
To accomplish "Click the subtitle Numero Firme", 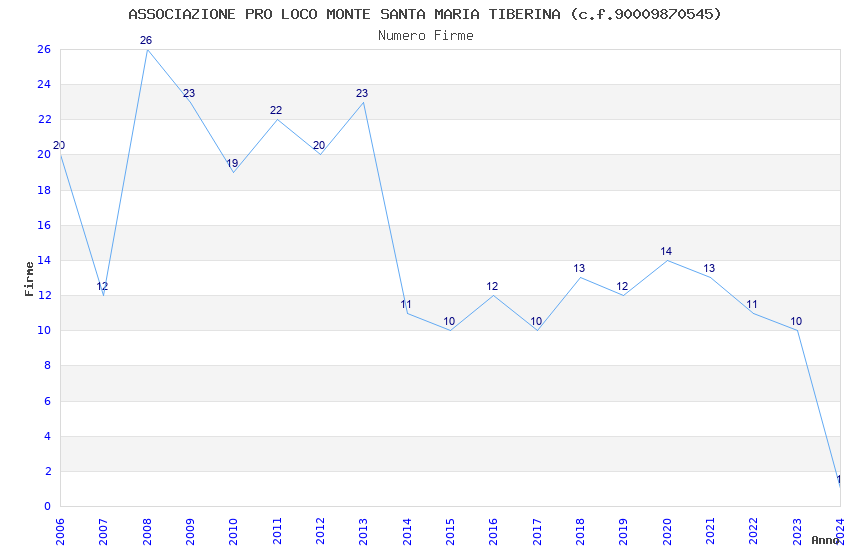I will [x=426, y=36].
